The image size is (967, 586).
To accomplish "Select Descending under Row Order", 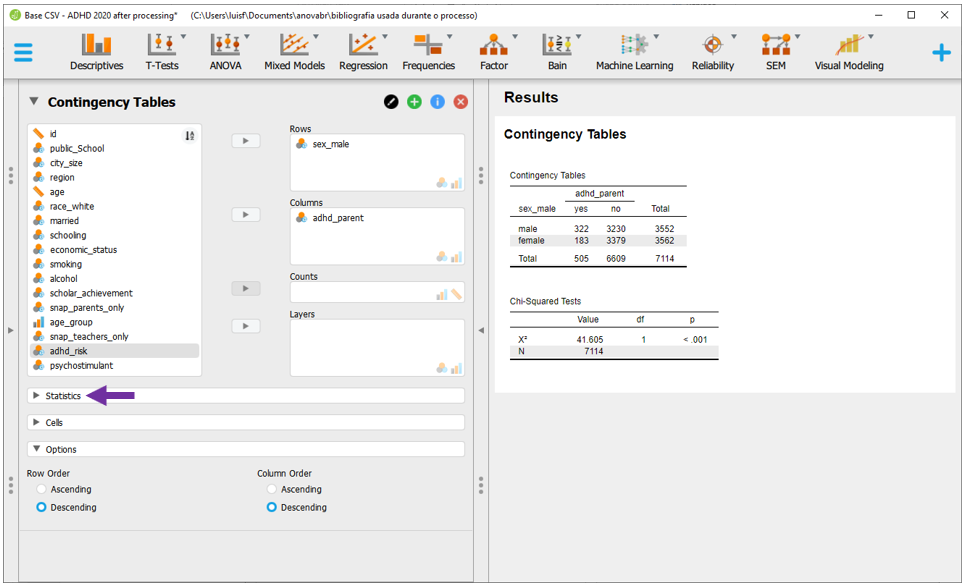I will 42,508.
